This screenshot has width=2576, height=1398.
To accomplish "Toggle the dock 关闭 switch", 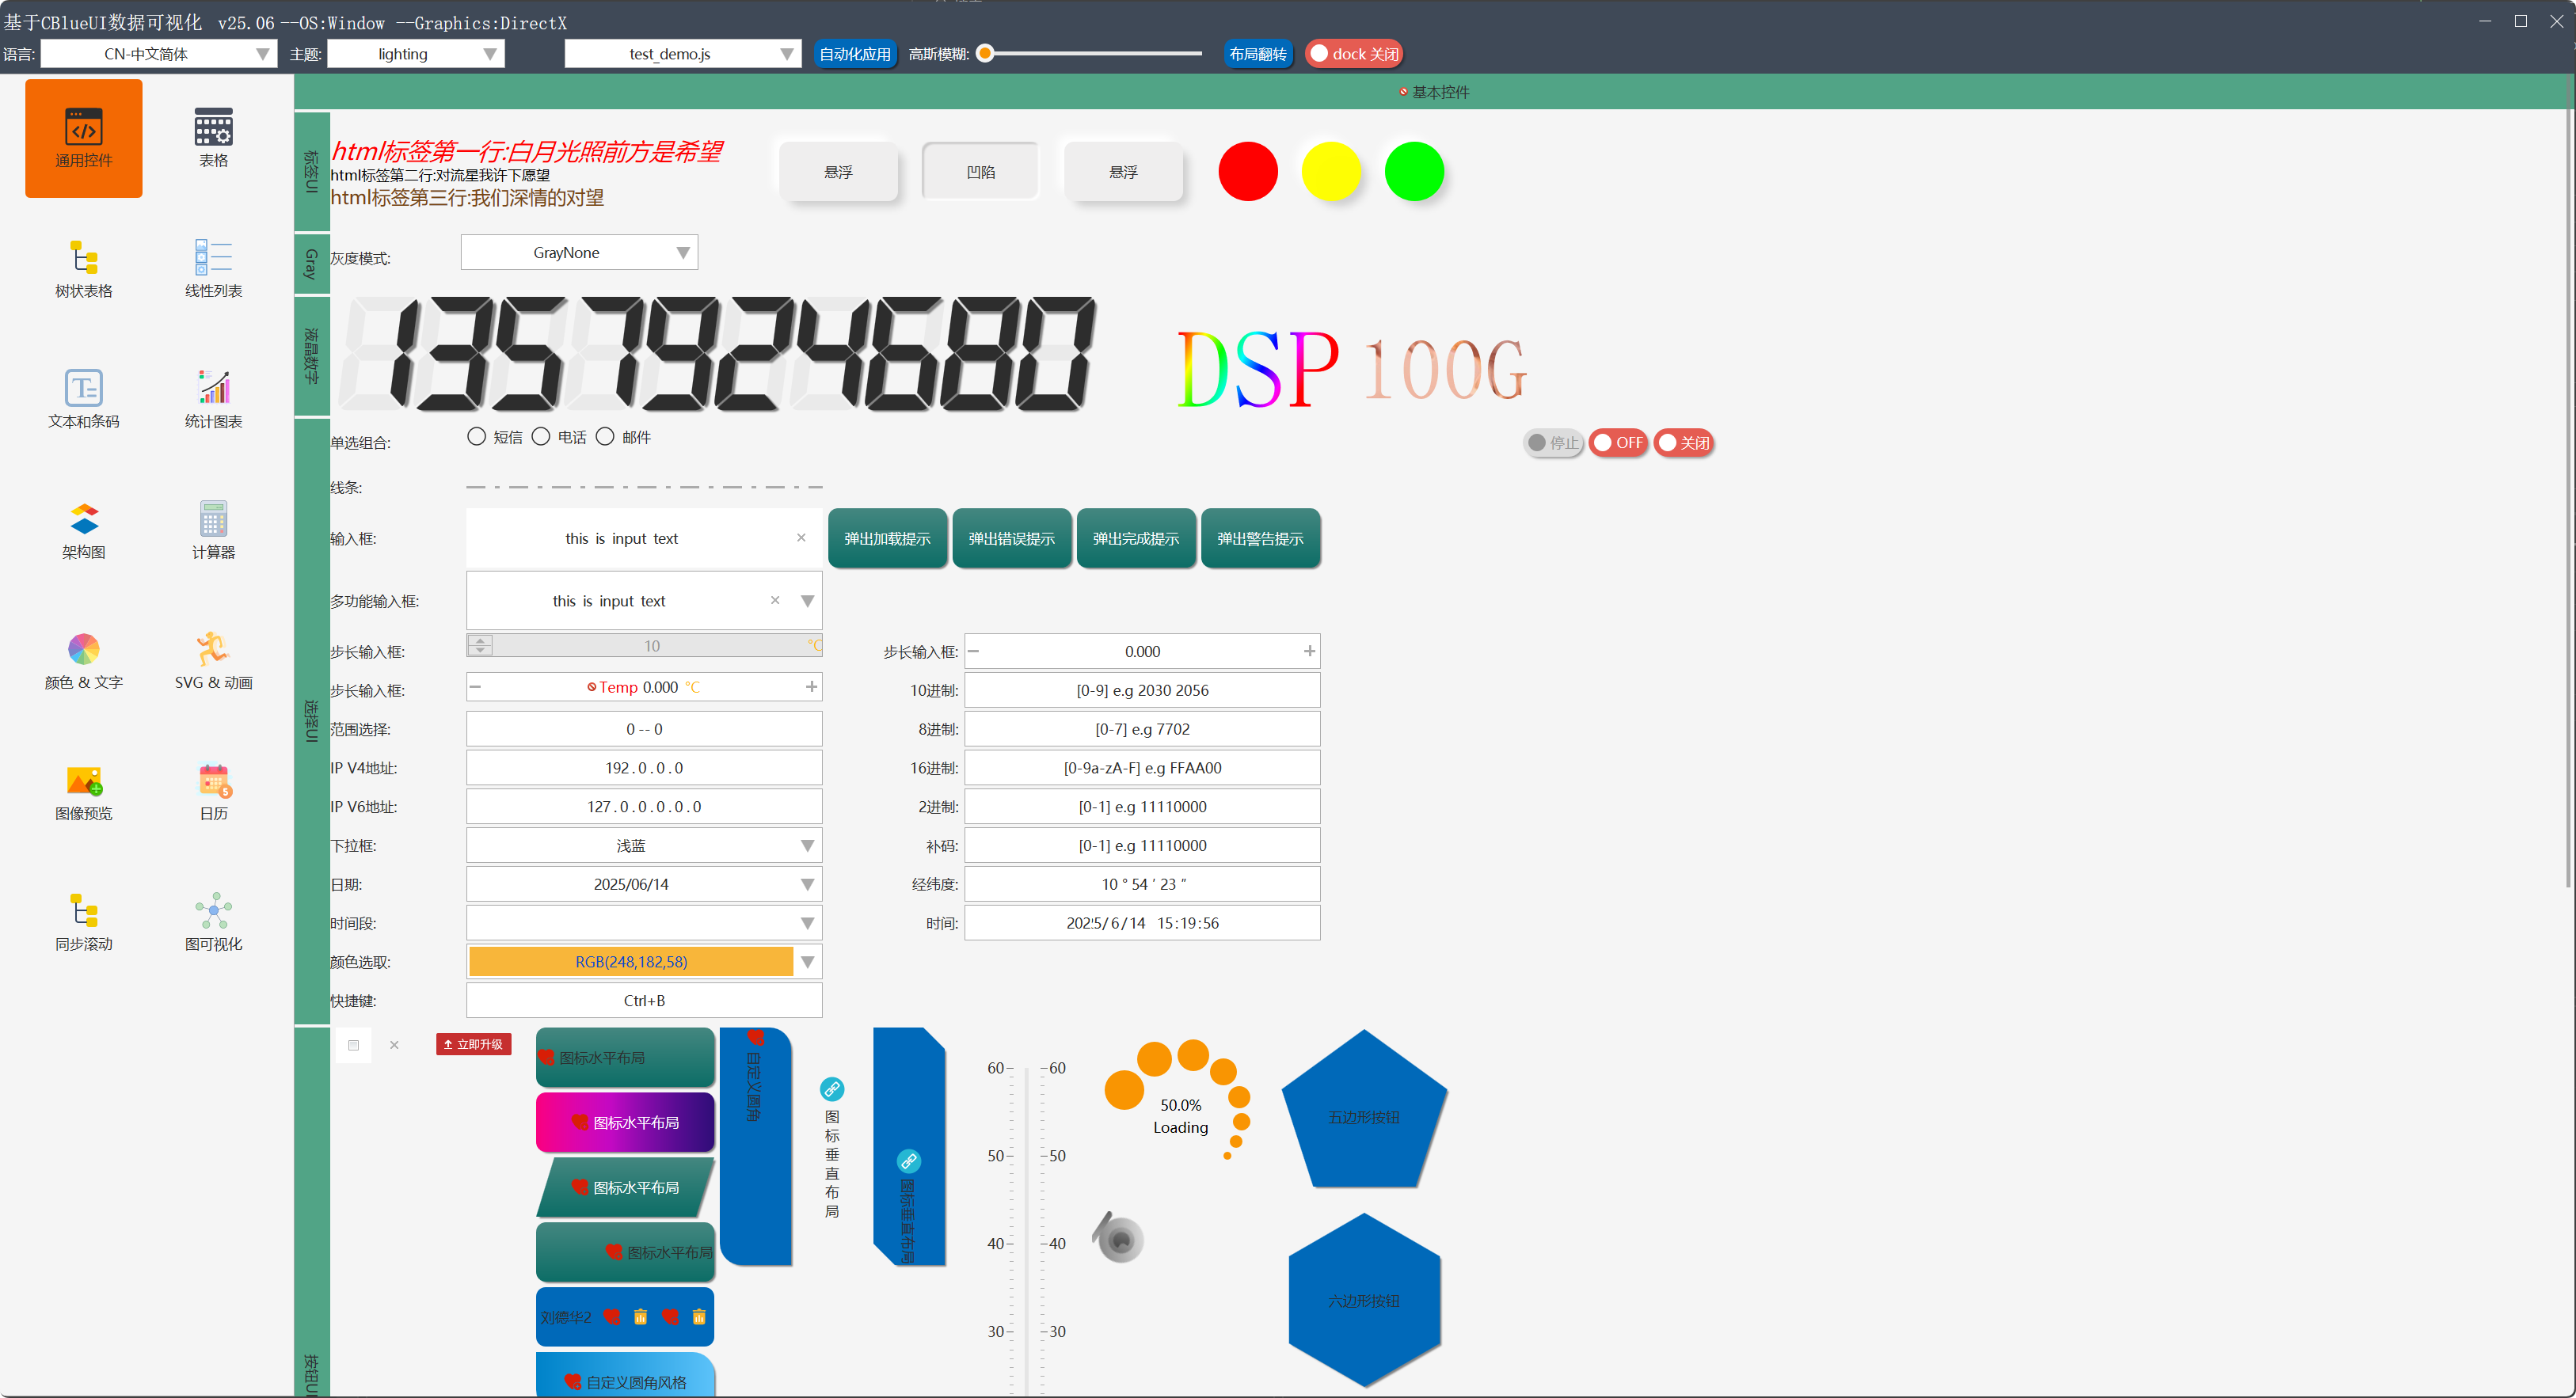I will click(x=1354, y=54).
